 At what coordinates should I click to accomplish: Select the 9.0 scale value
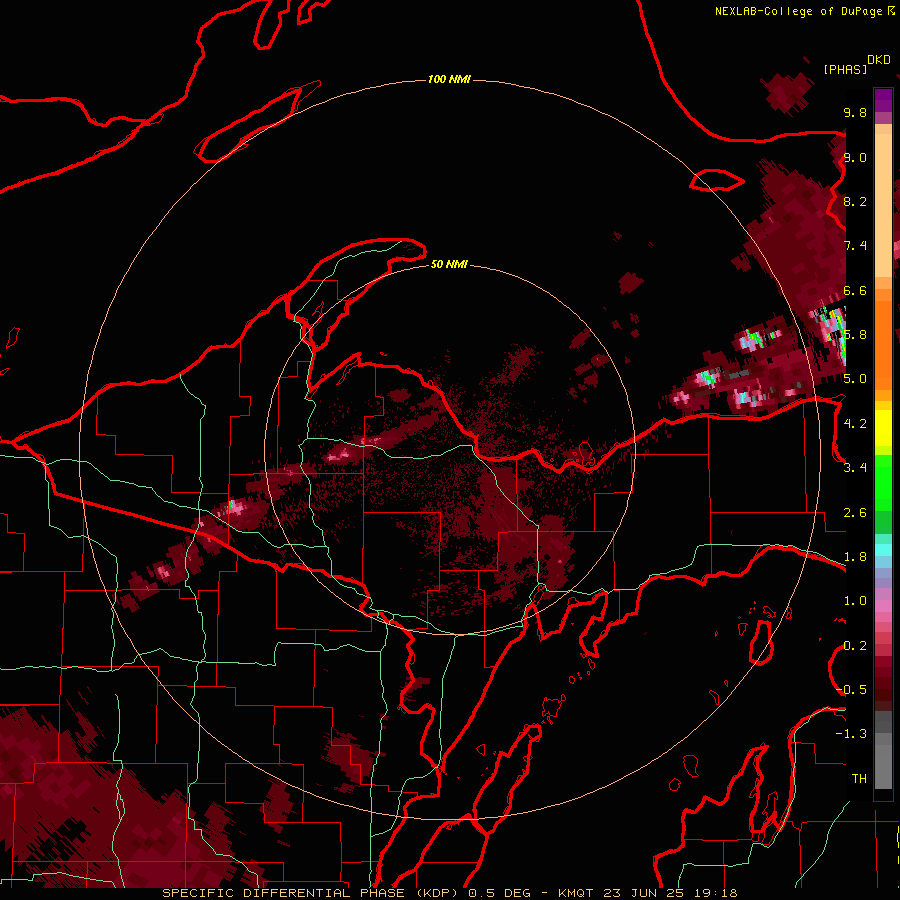[855, 157]
